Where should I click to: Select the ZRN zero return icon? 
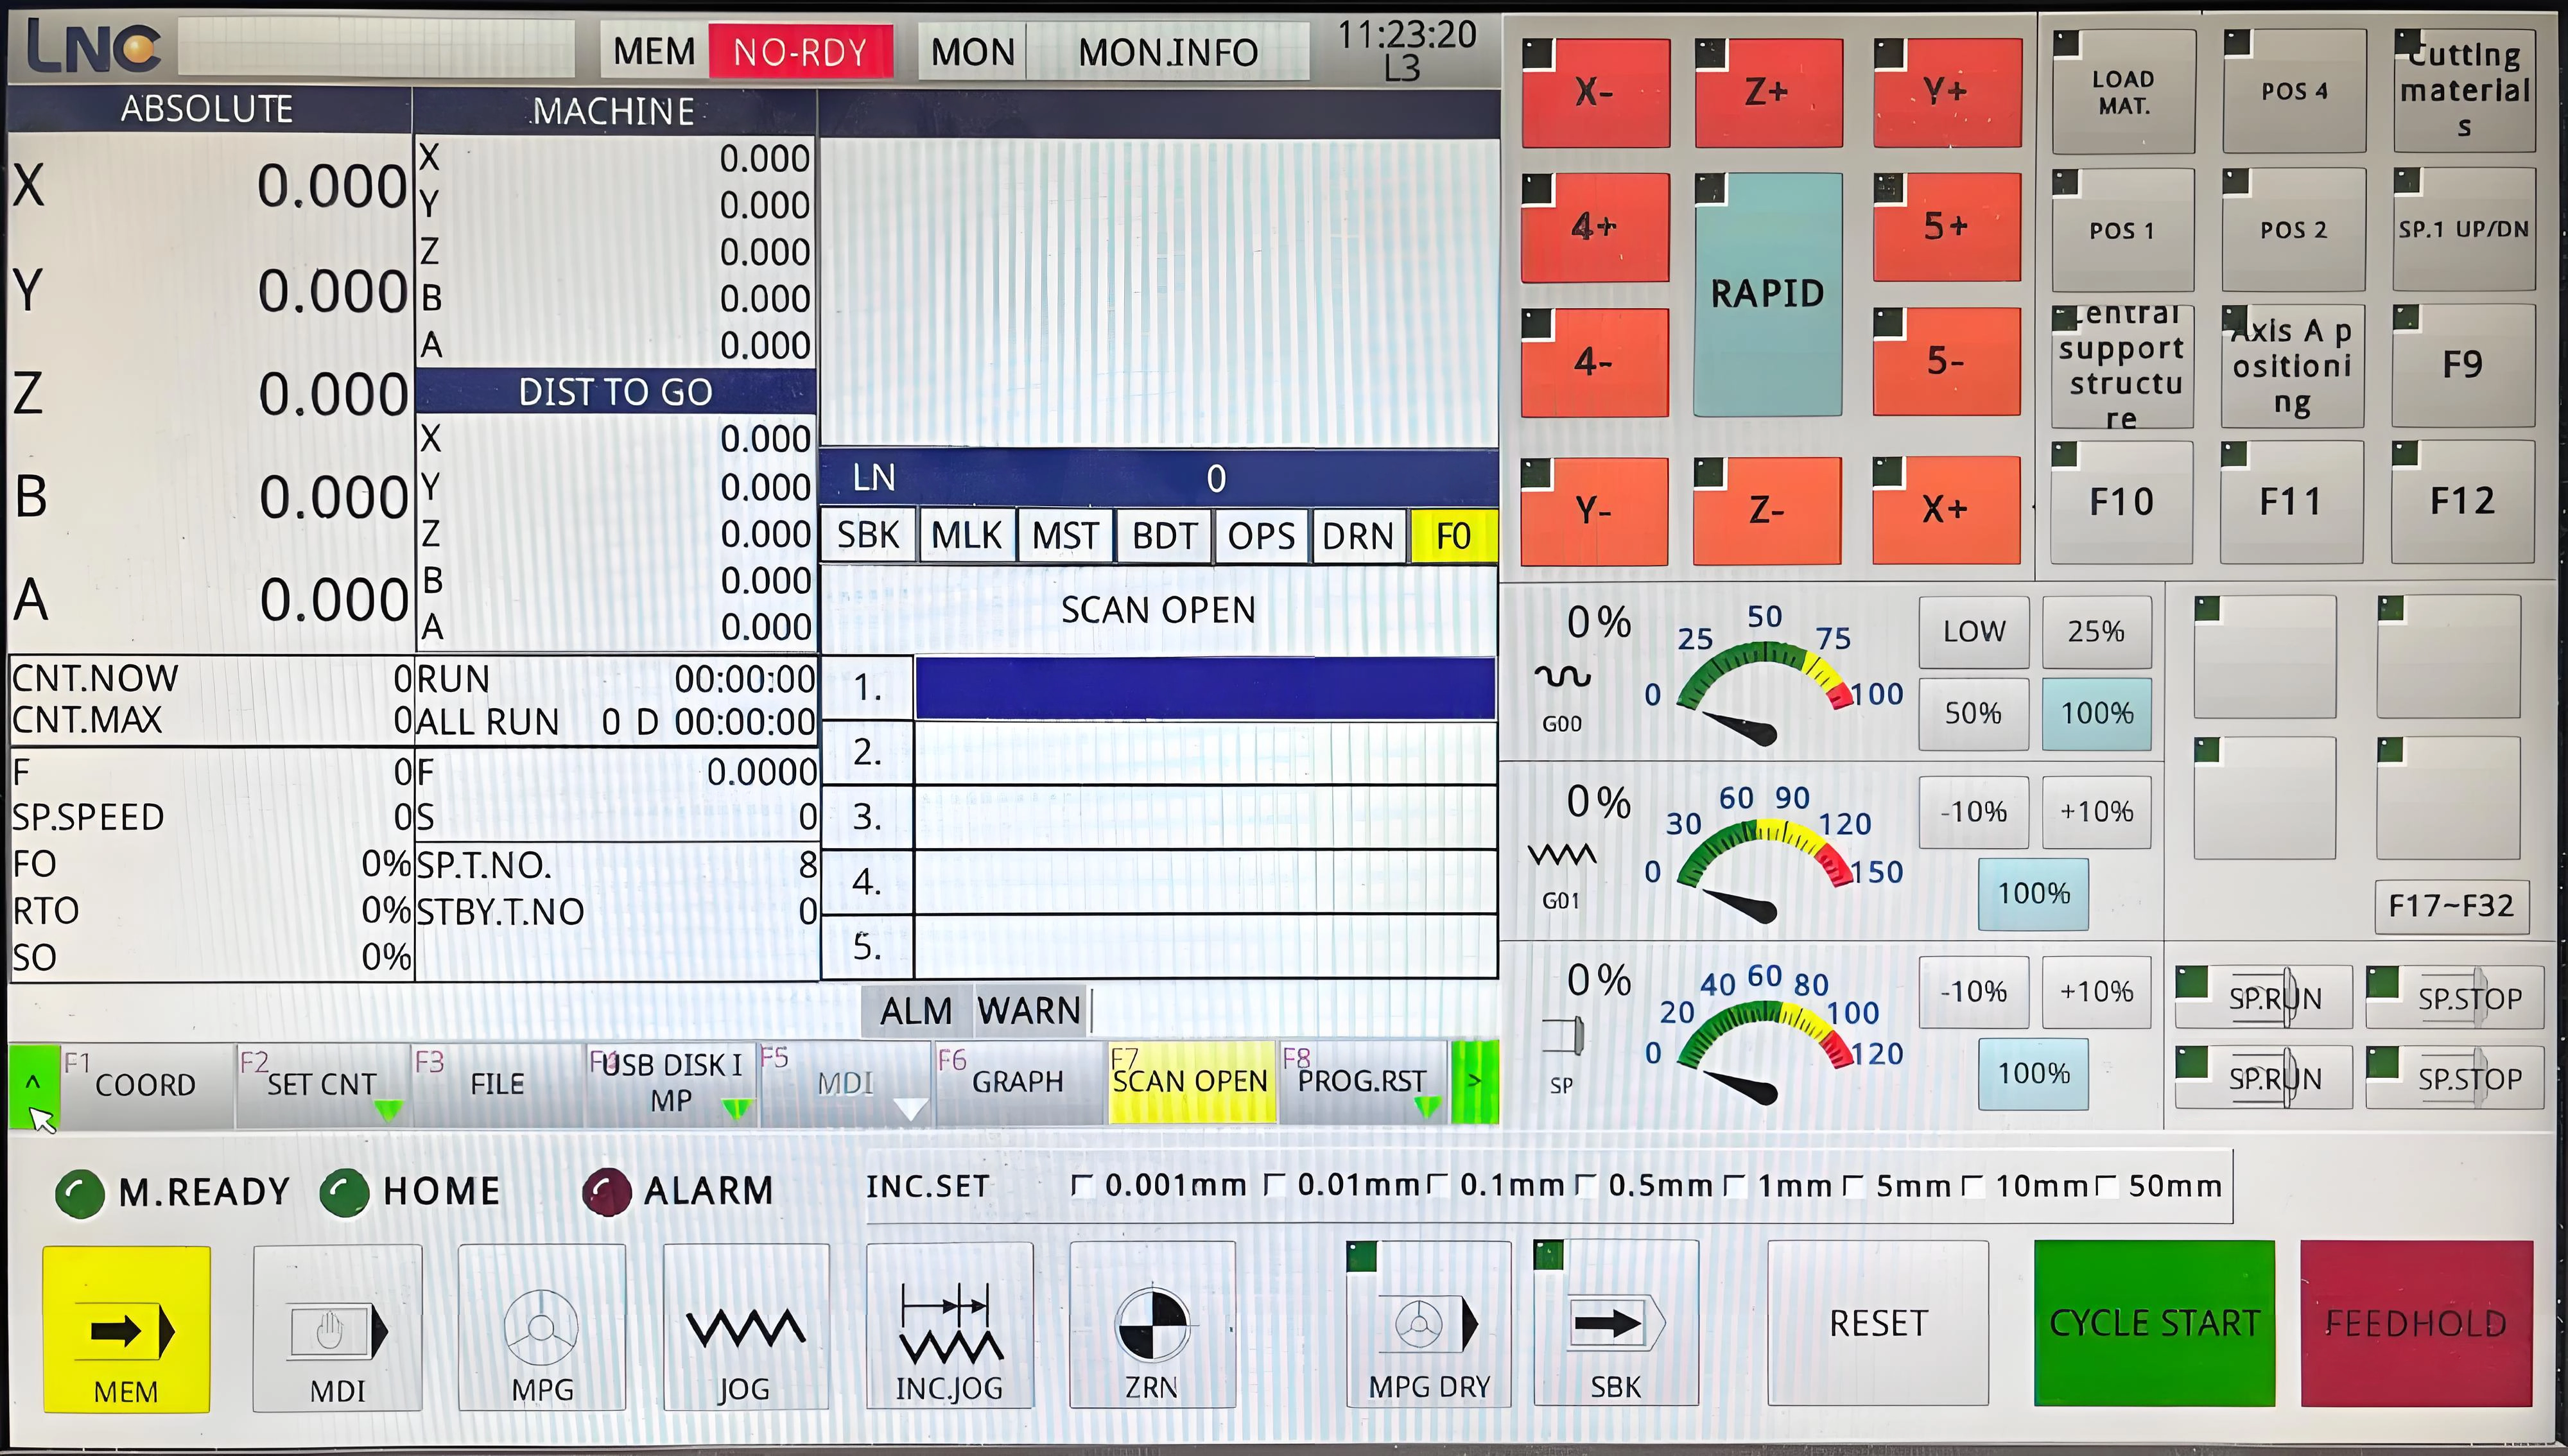pos(1152,1325)
